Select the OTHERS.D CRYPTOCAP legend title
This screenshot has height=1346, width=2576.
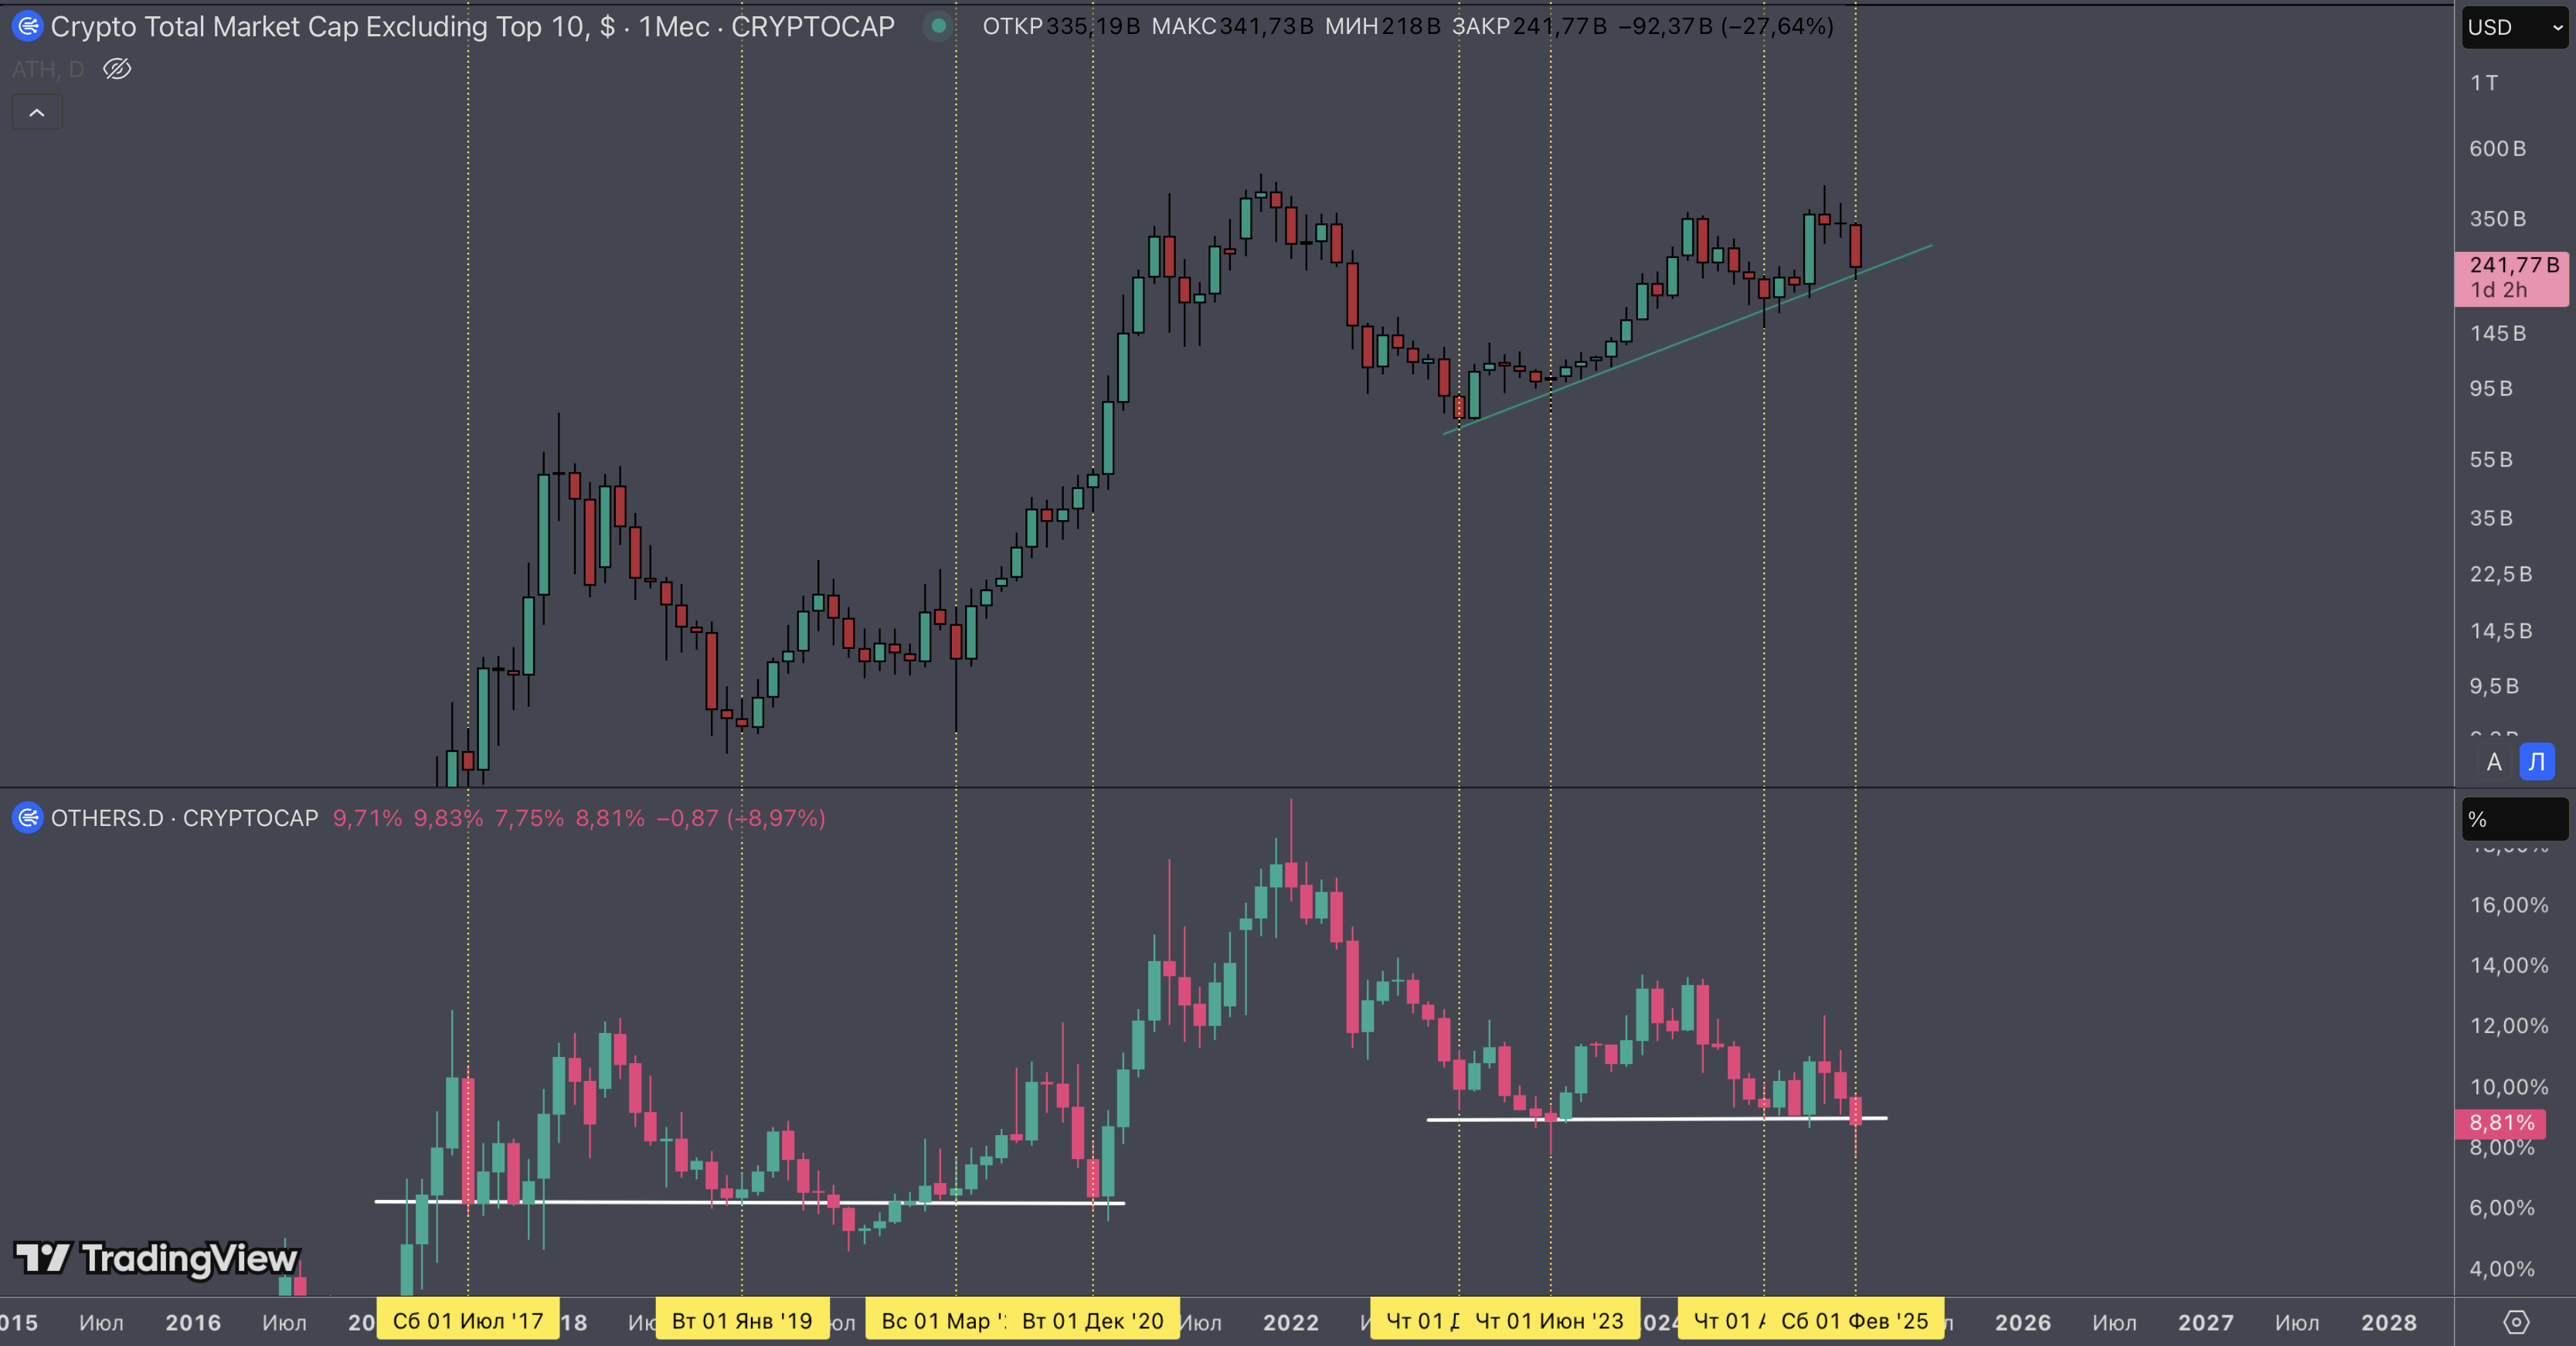[x=185, y=818]
